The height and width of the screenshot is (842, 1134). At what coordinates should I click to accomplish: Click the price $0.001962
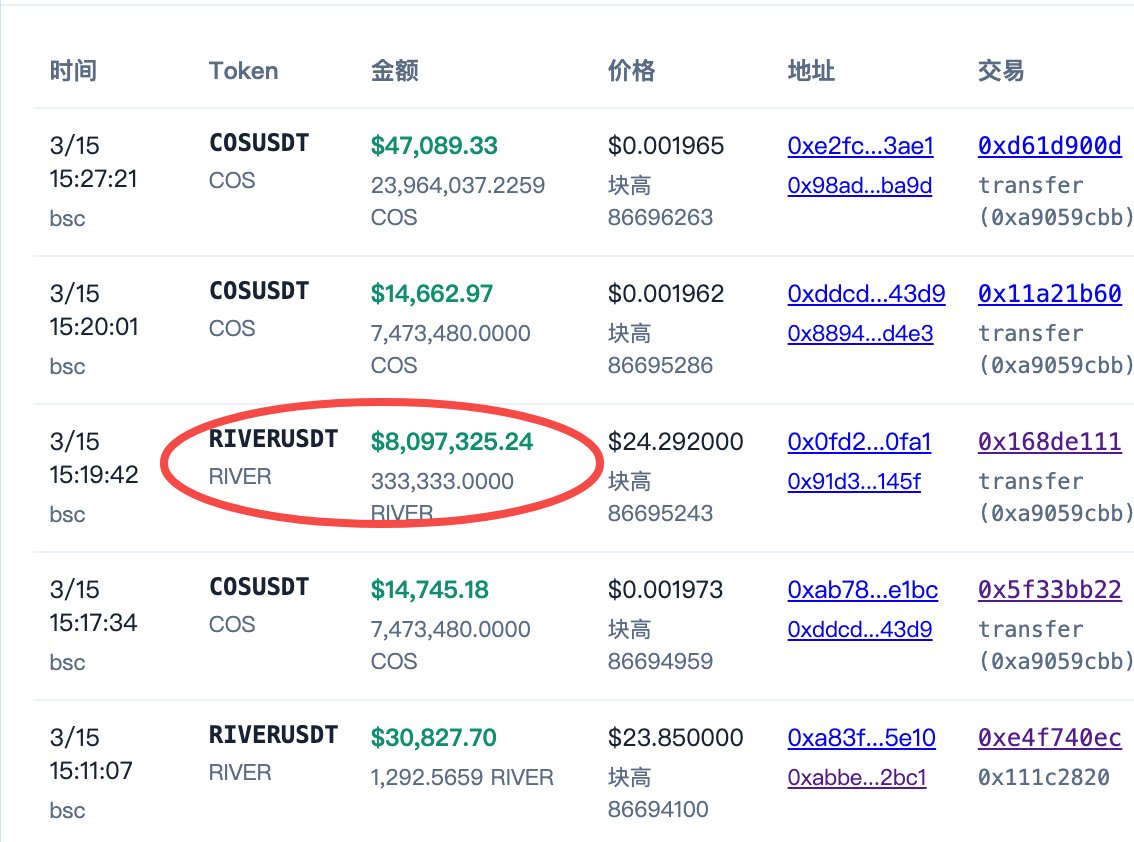coord(665,294)
